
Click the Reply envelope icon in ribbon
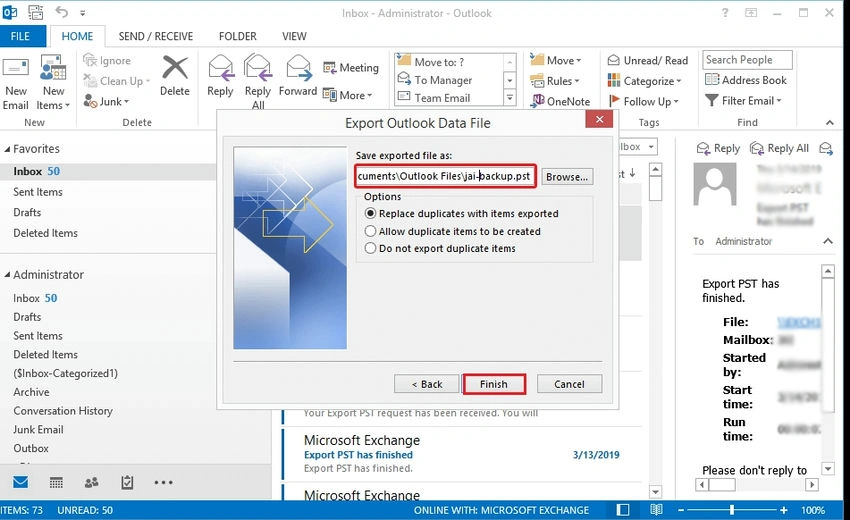(x=220, y=68)
